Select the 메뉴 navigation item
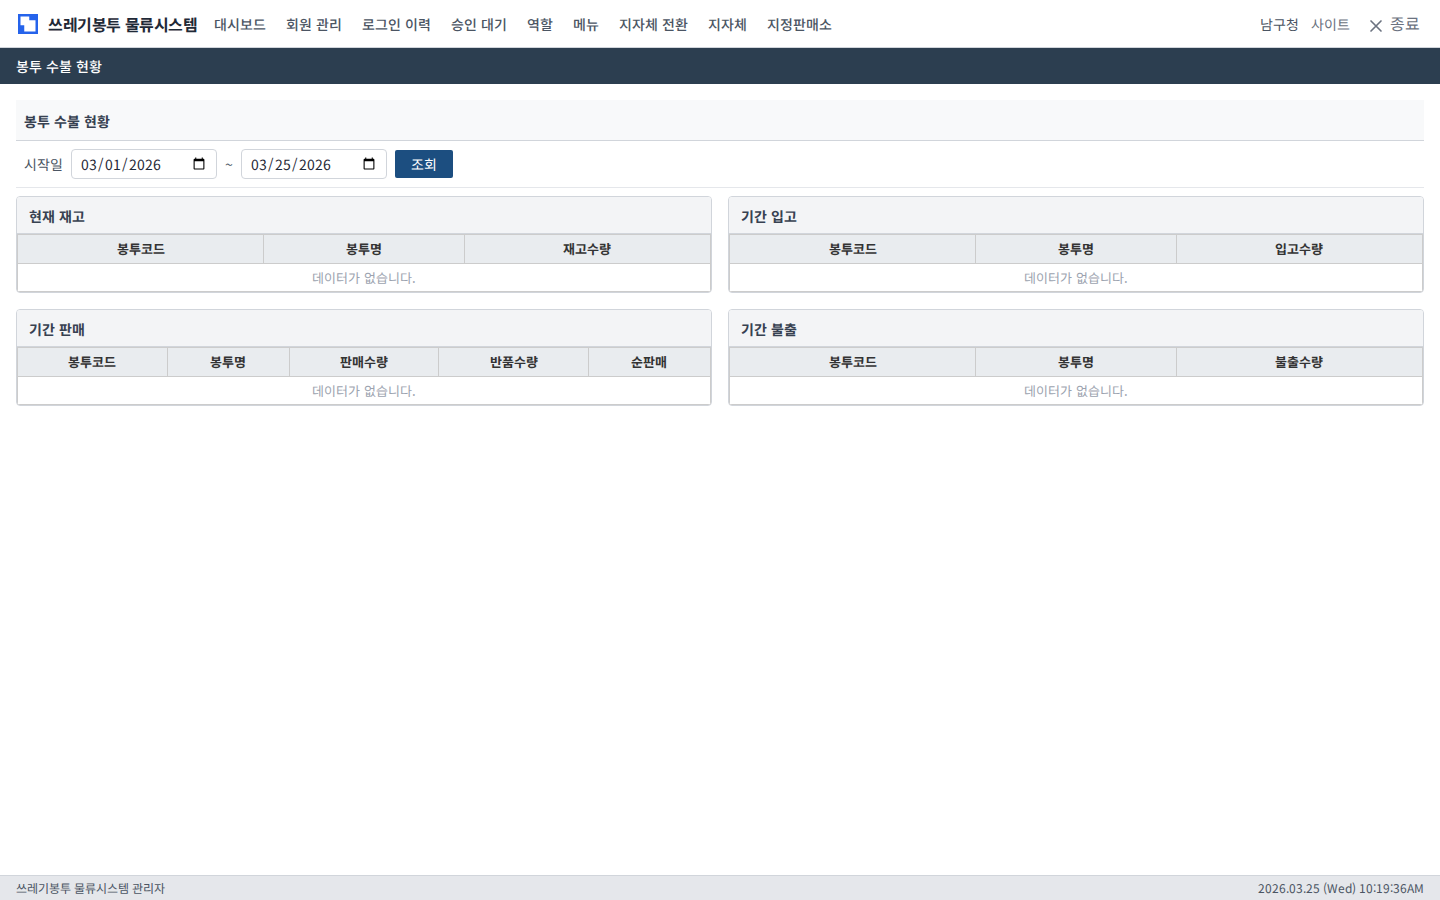The height and width of the screenshot is (900, 1440). click(x=586, y=25)
